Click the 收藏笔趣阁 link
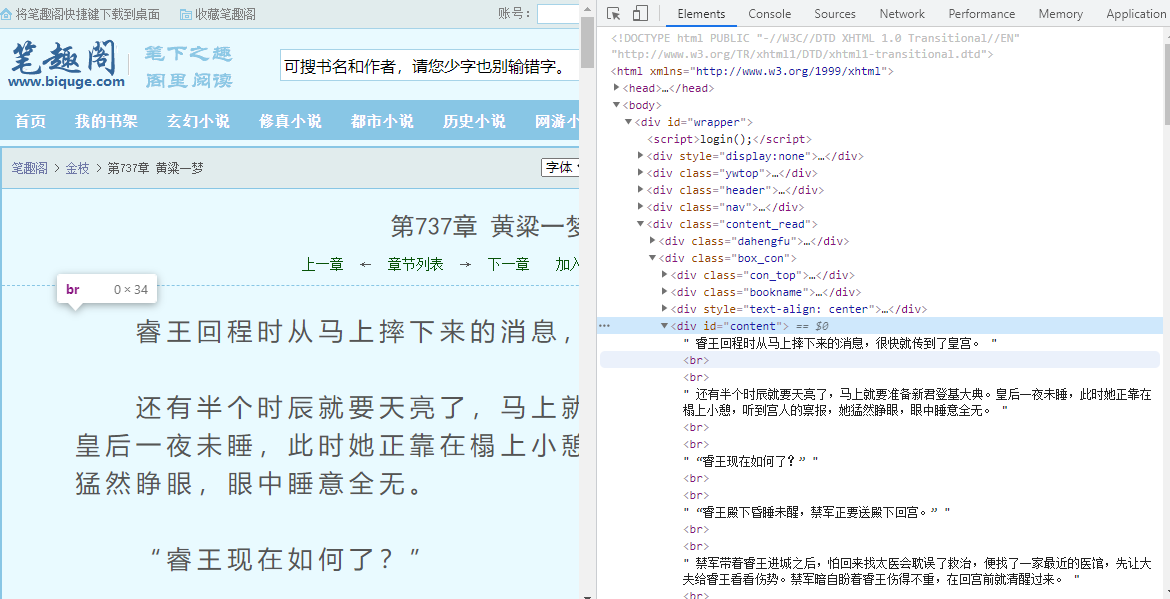Image resolution: width=1170 pixels, height=599 pixels. pos(225,14)
